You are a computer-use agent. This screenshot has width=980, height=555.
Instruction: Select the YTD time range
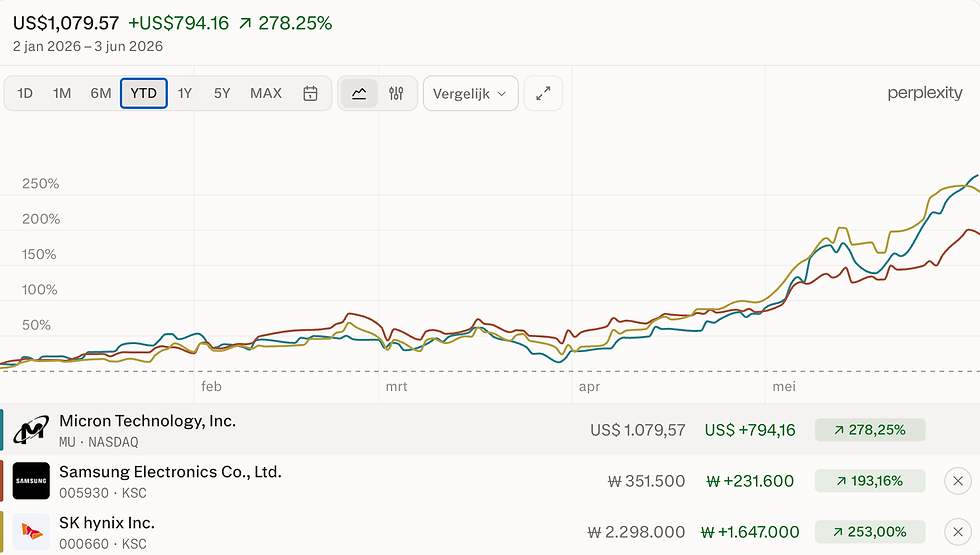(144, 93)
